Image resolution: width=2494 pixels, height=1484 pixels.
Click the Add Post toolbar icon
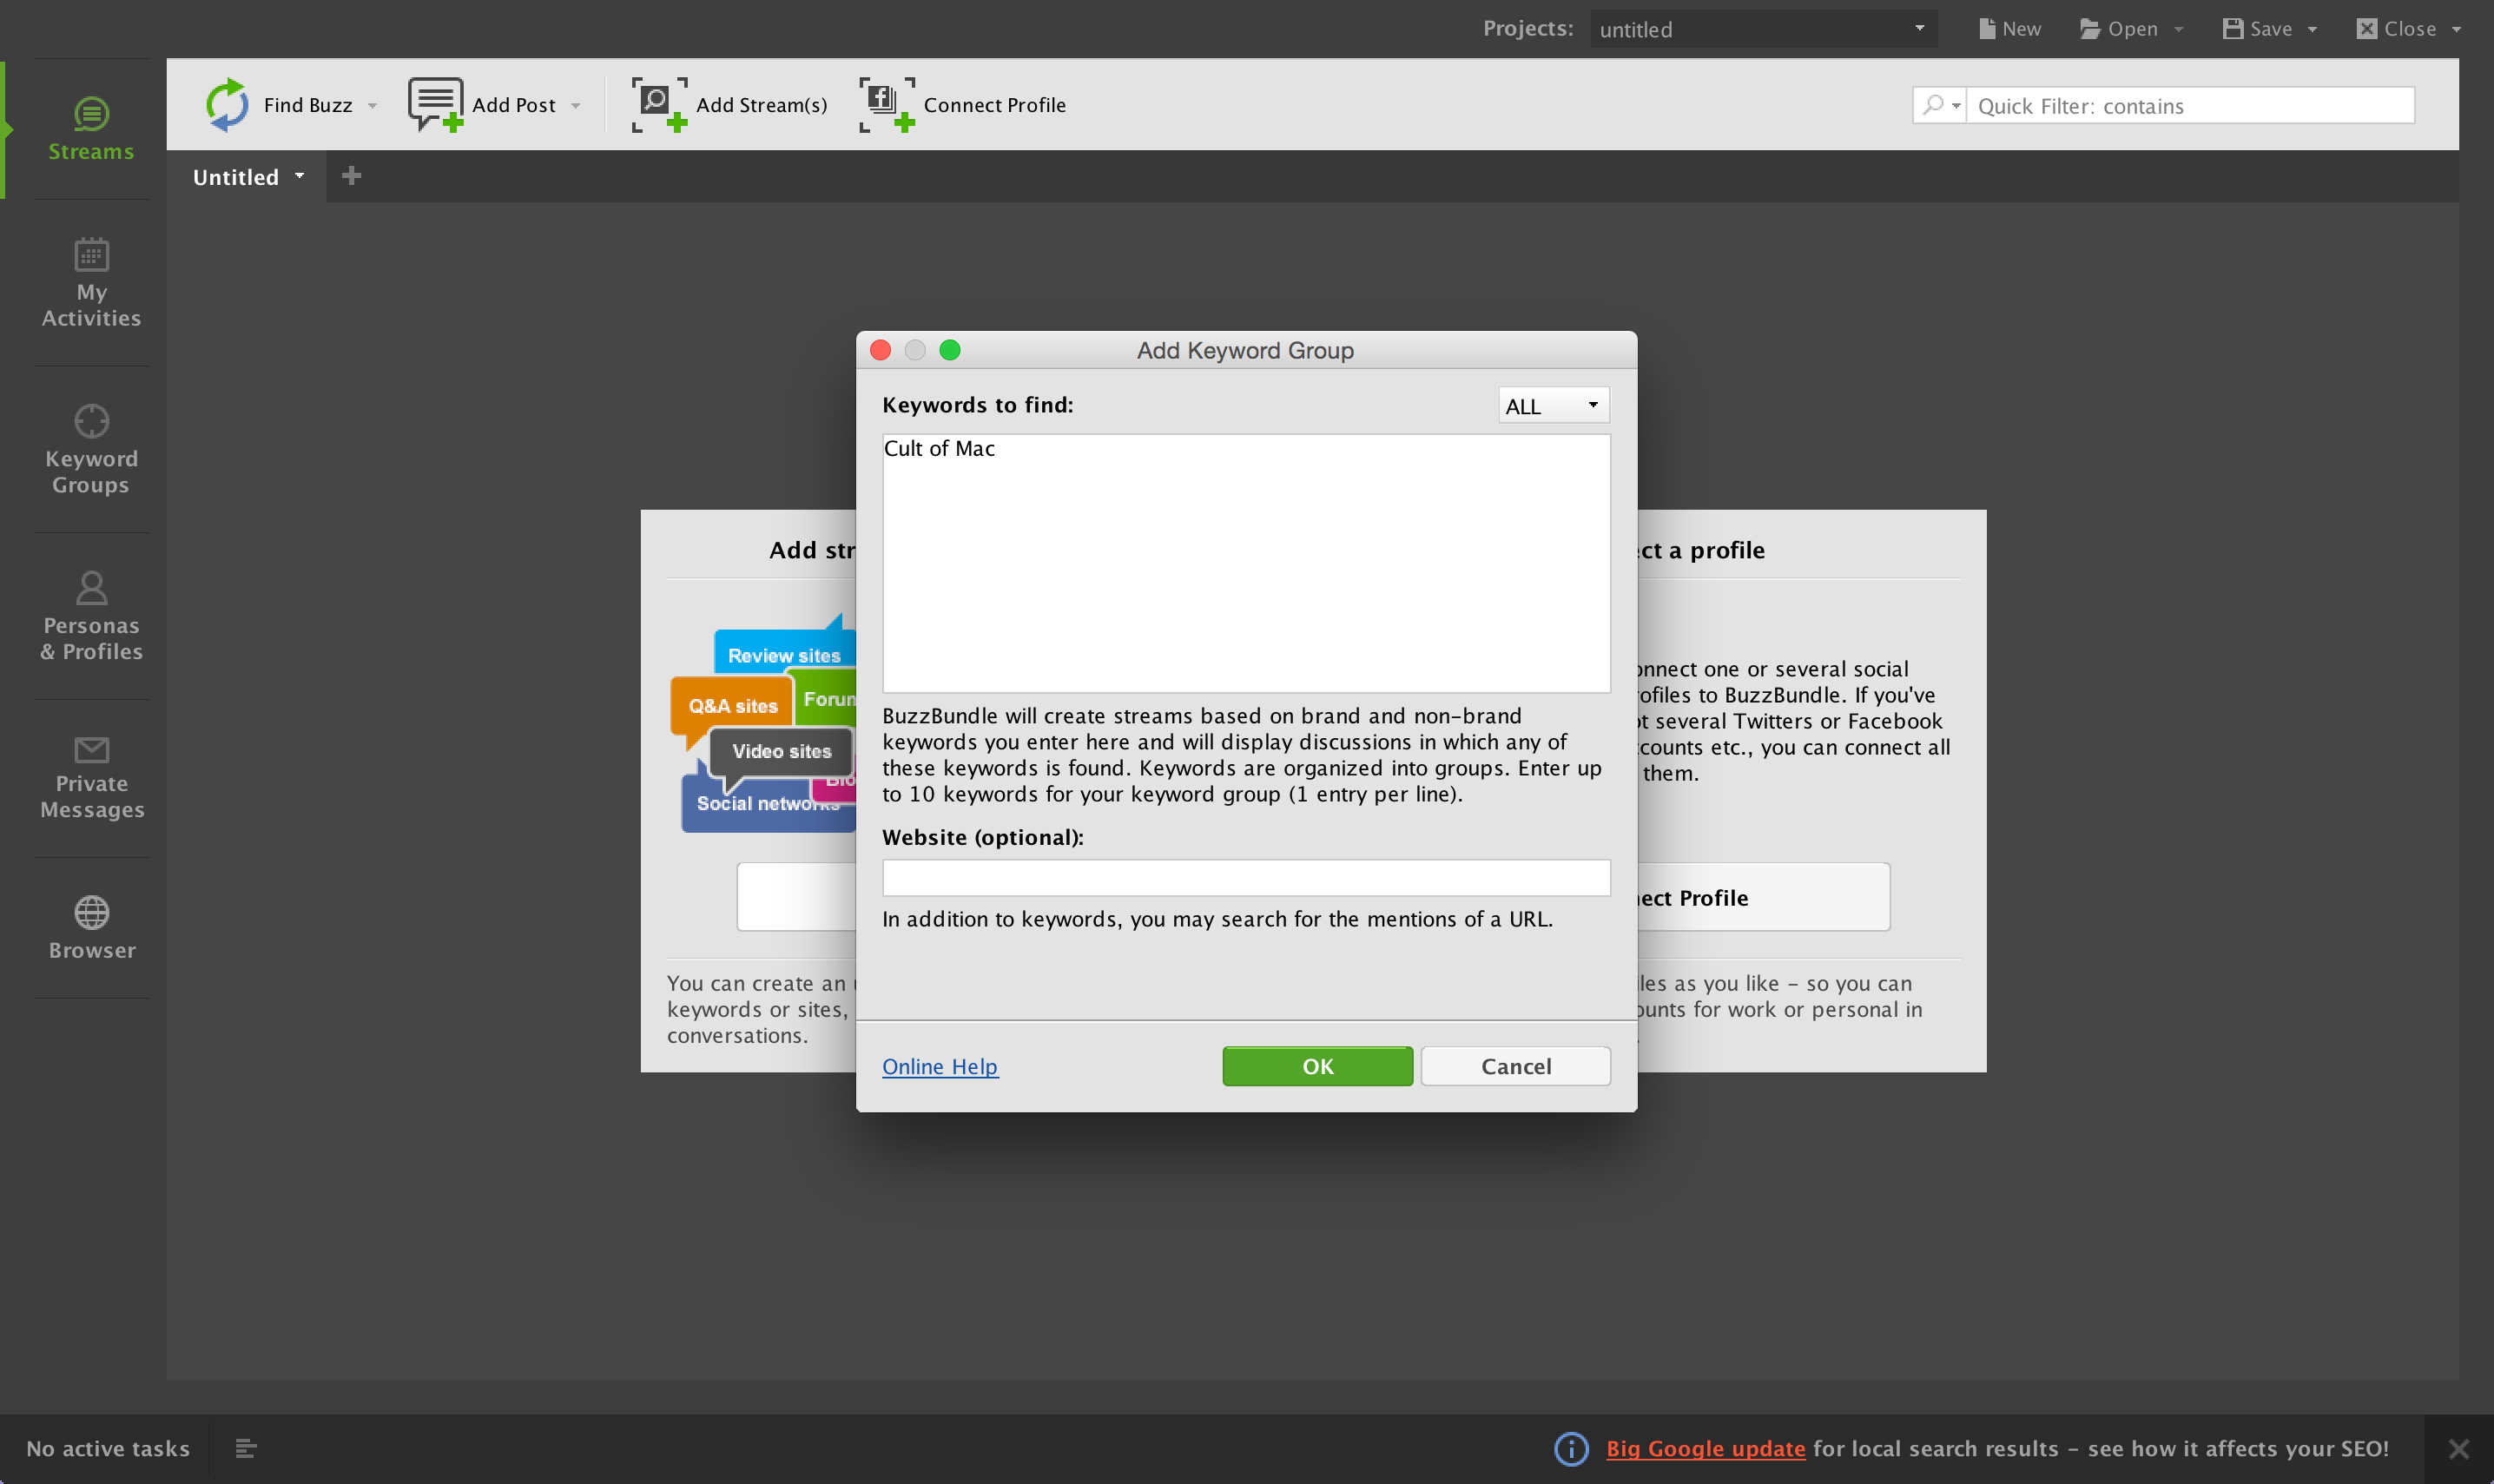[x=434, y=103]
